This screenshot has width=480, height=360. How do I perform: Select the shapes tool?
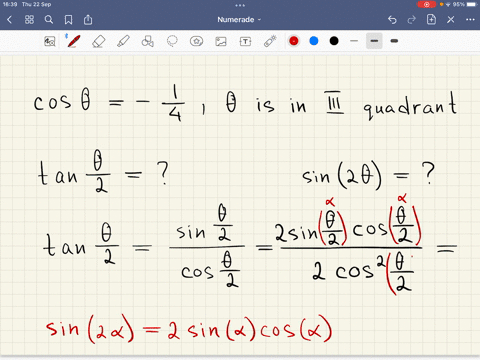click(x=147, y=41)
